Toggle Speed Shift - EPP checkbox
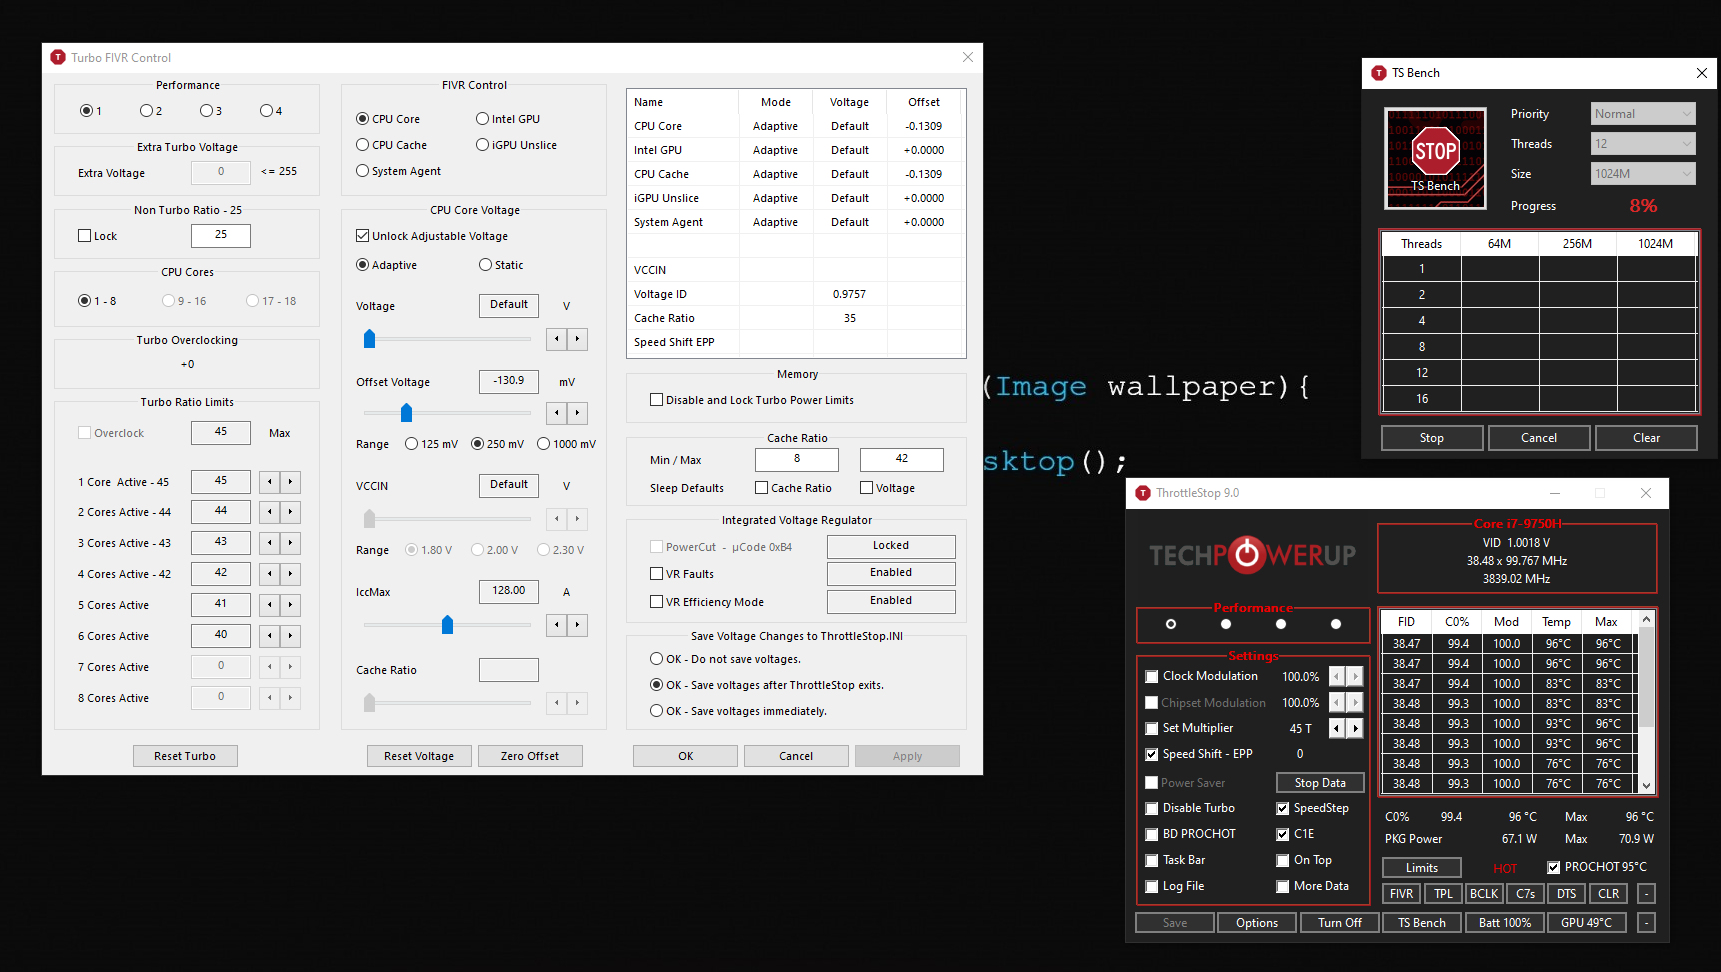Image resolution: width=1721 pixels, height=972 pixels. 1152,755
